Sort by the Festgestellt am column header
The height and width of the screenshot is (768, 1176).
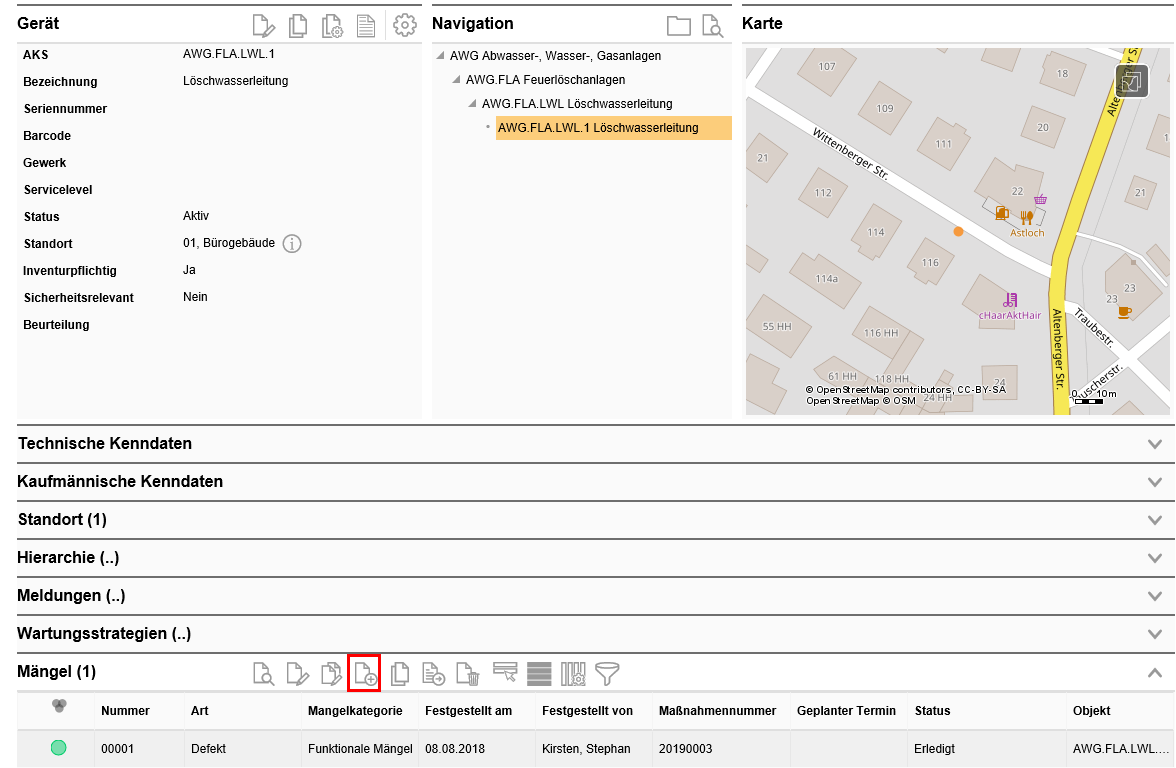[x=468, y=711]
